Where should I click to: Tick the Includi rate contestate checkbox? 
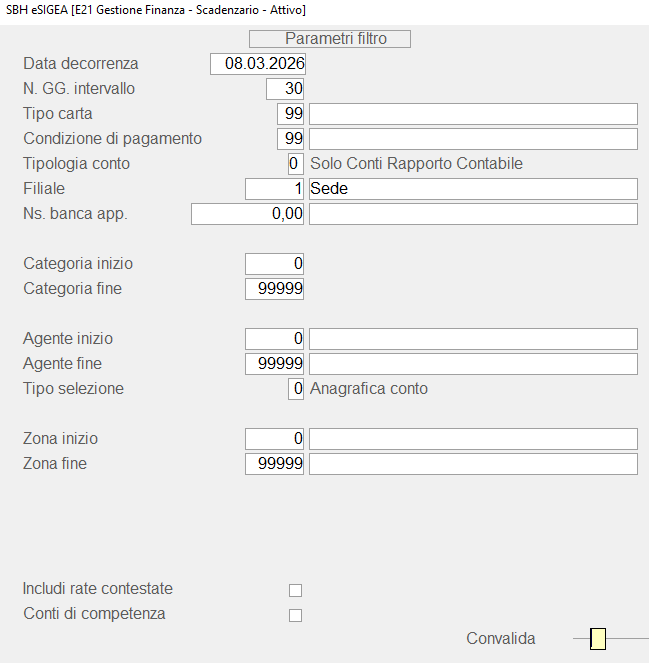coord(295,590)
